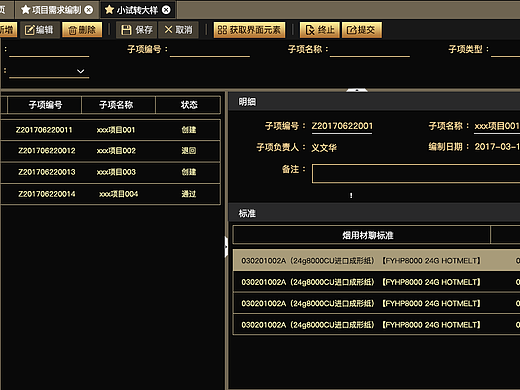520x390 pixels.
Task: Select row Z201706220012
Action: 110,151
